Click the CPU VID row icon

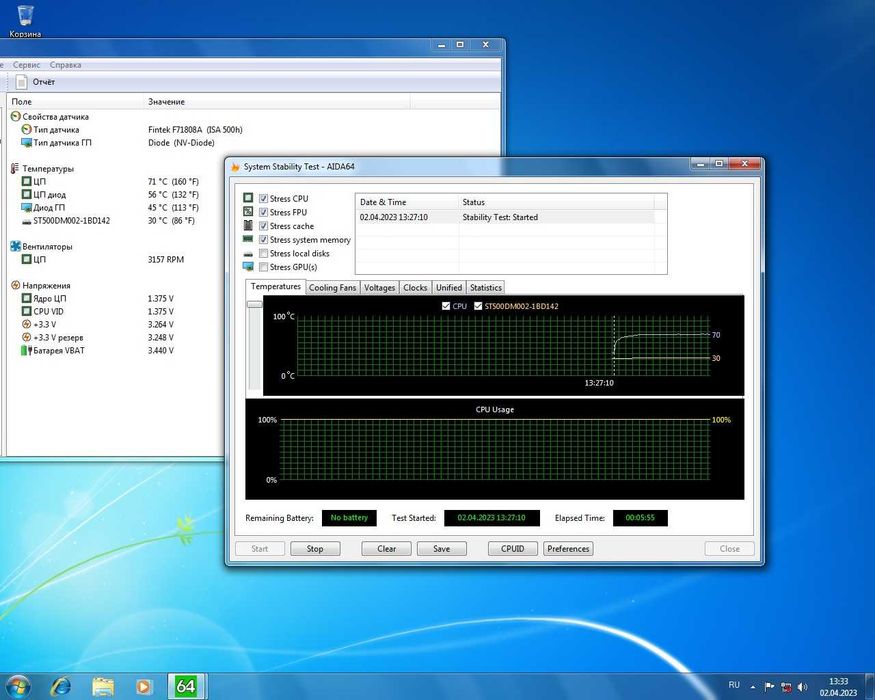(x=26, y=311)
